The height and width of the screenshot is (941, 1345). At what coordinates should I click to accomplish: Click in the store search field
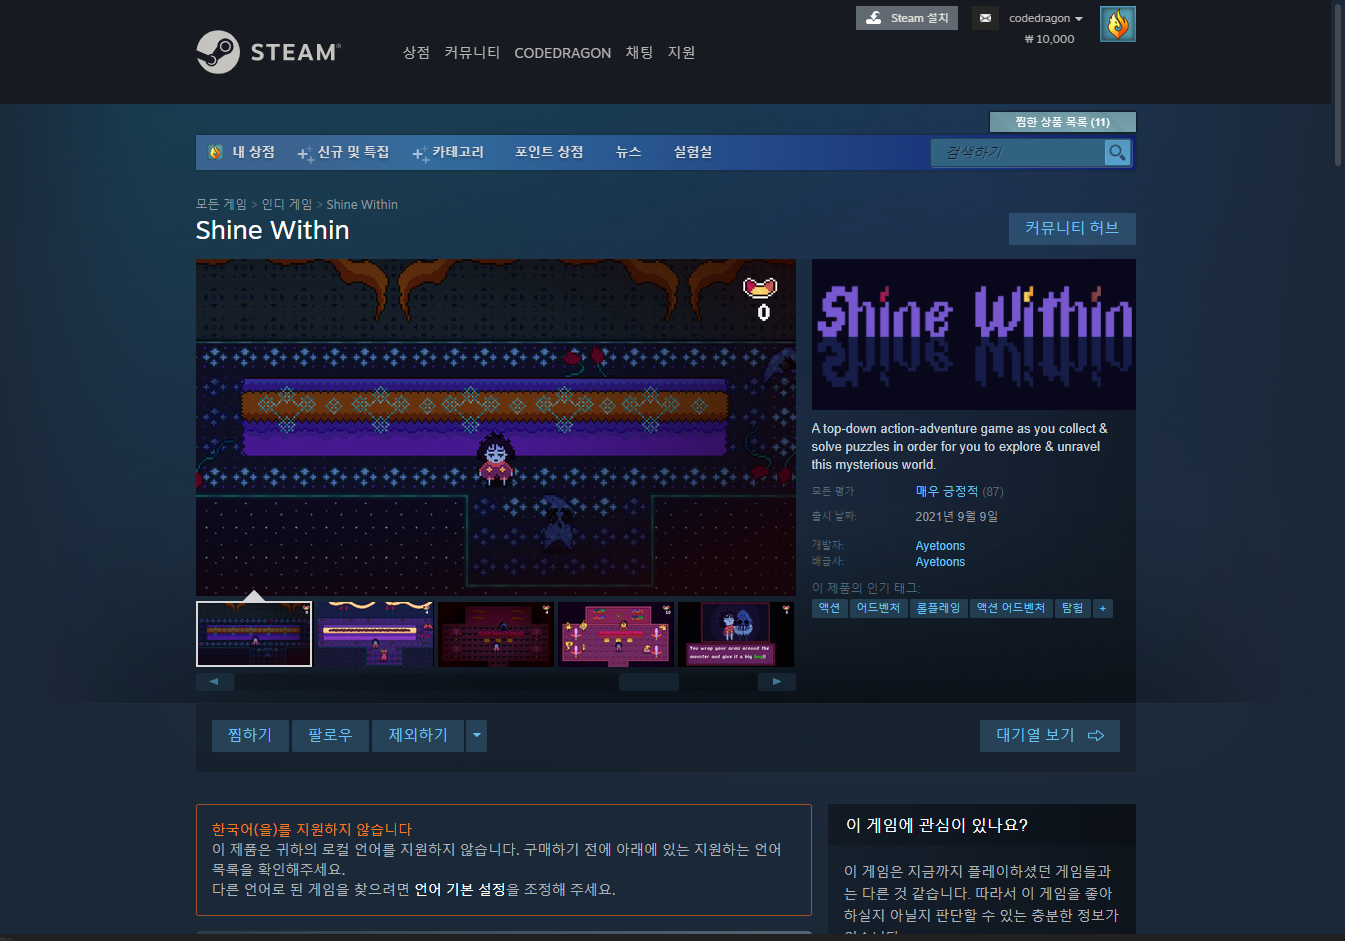click(x=1018, y=152)
